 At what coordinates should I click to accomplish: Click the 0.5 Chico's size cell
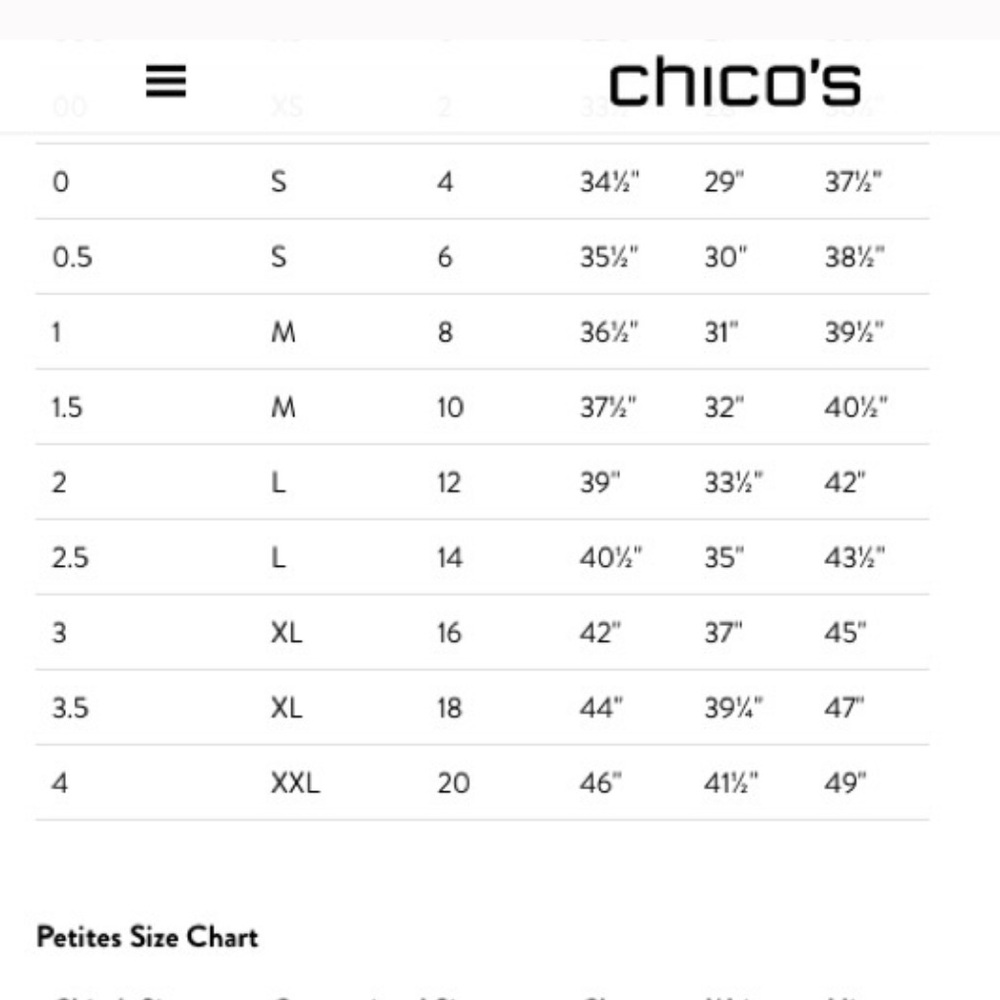[72, 257]
